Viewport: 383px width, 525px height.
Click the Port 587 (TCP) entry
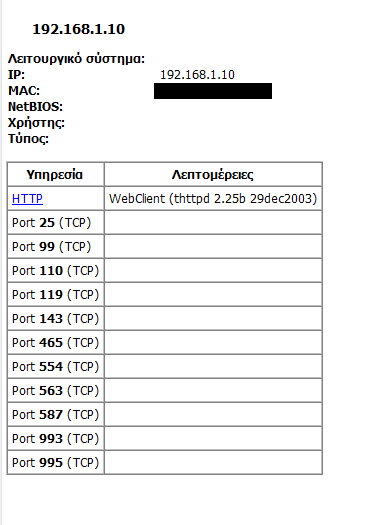pyautogui.click(x=56, y=415)
